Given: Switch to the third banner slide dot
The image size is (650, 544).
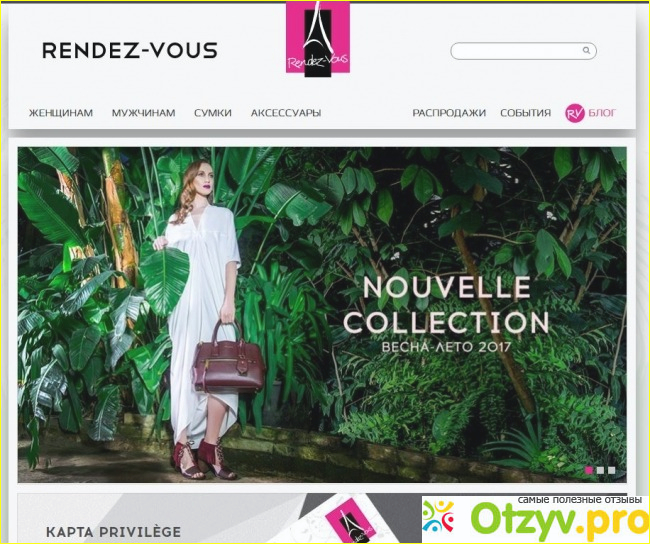Looking at the screenshot, I should coord(611,470).
